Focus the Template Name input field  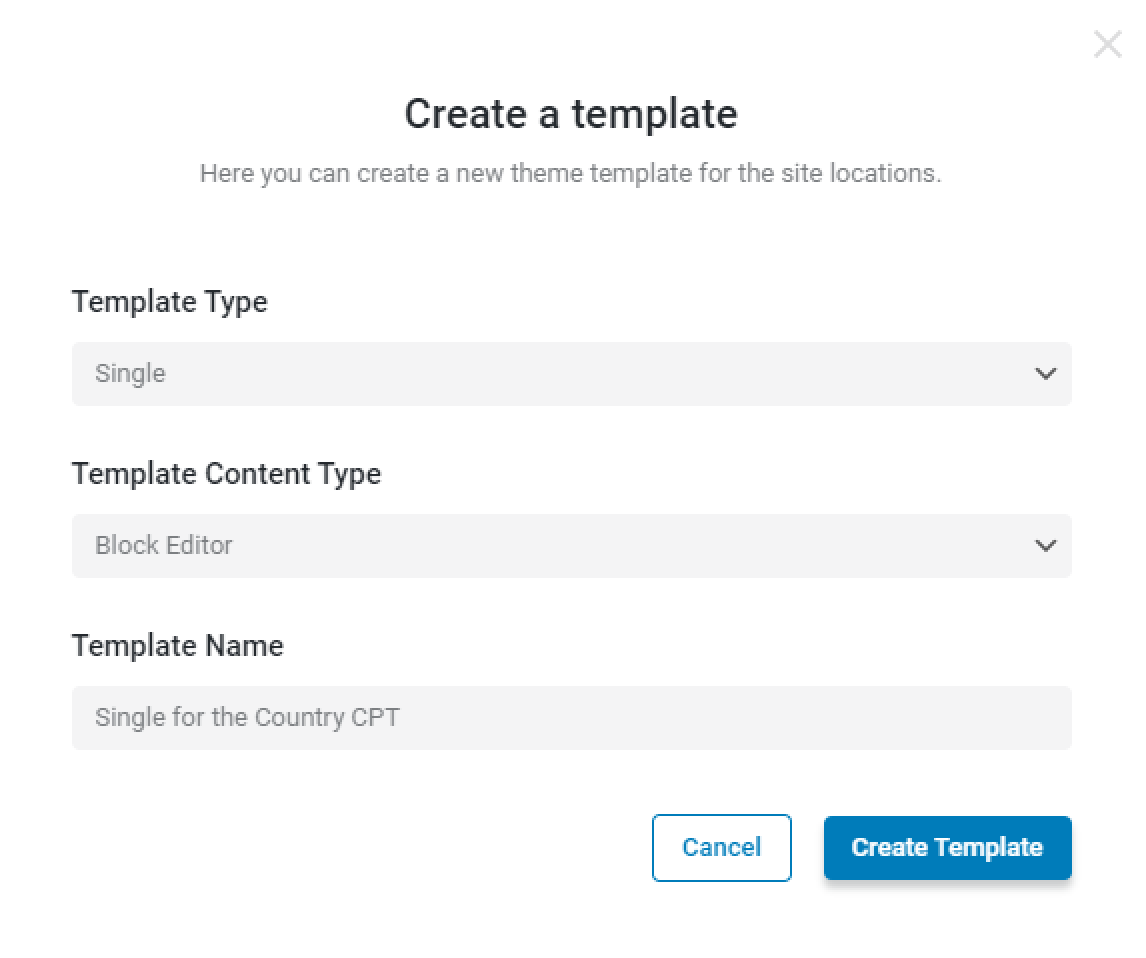pyautogui.click(x=572, y=718)
